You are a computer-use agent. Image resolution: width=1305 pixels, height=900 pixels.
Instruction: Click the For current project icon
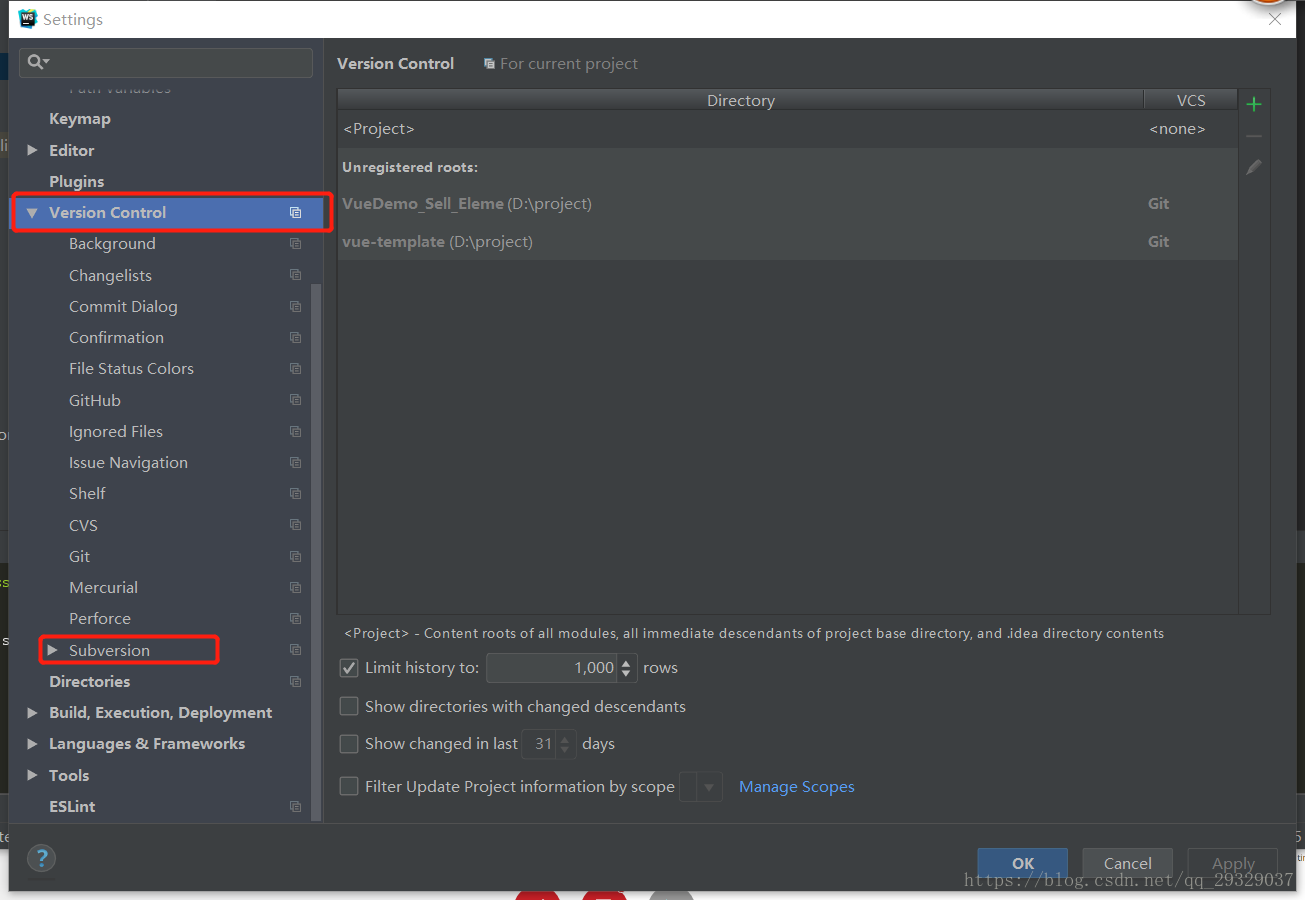point(489,64)
